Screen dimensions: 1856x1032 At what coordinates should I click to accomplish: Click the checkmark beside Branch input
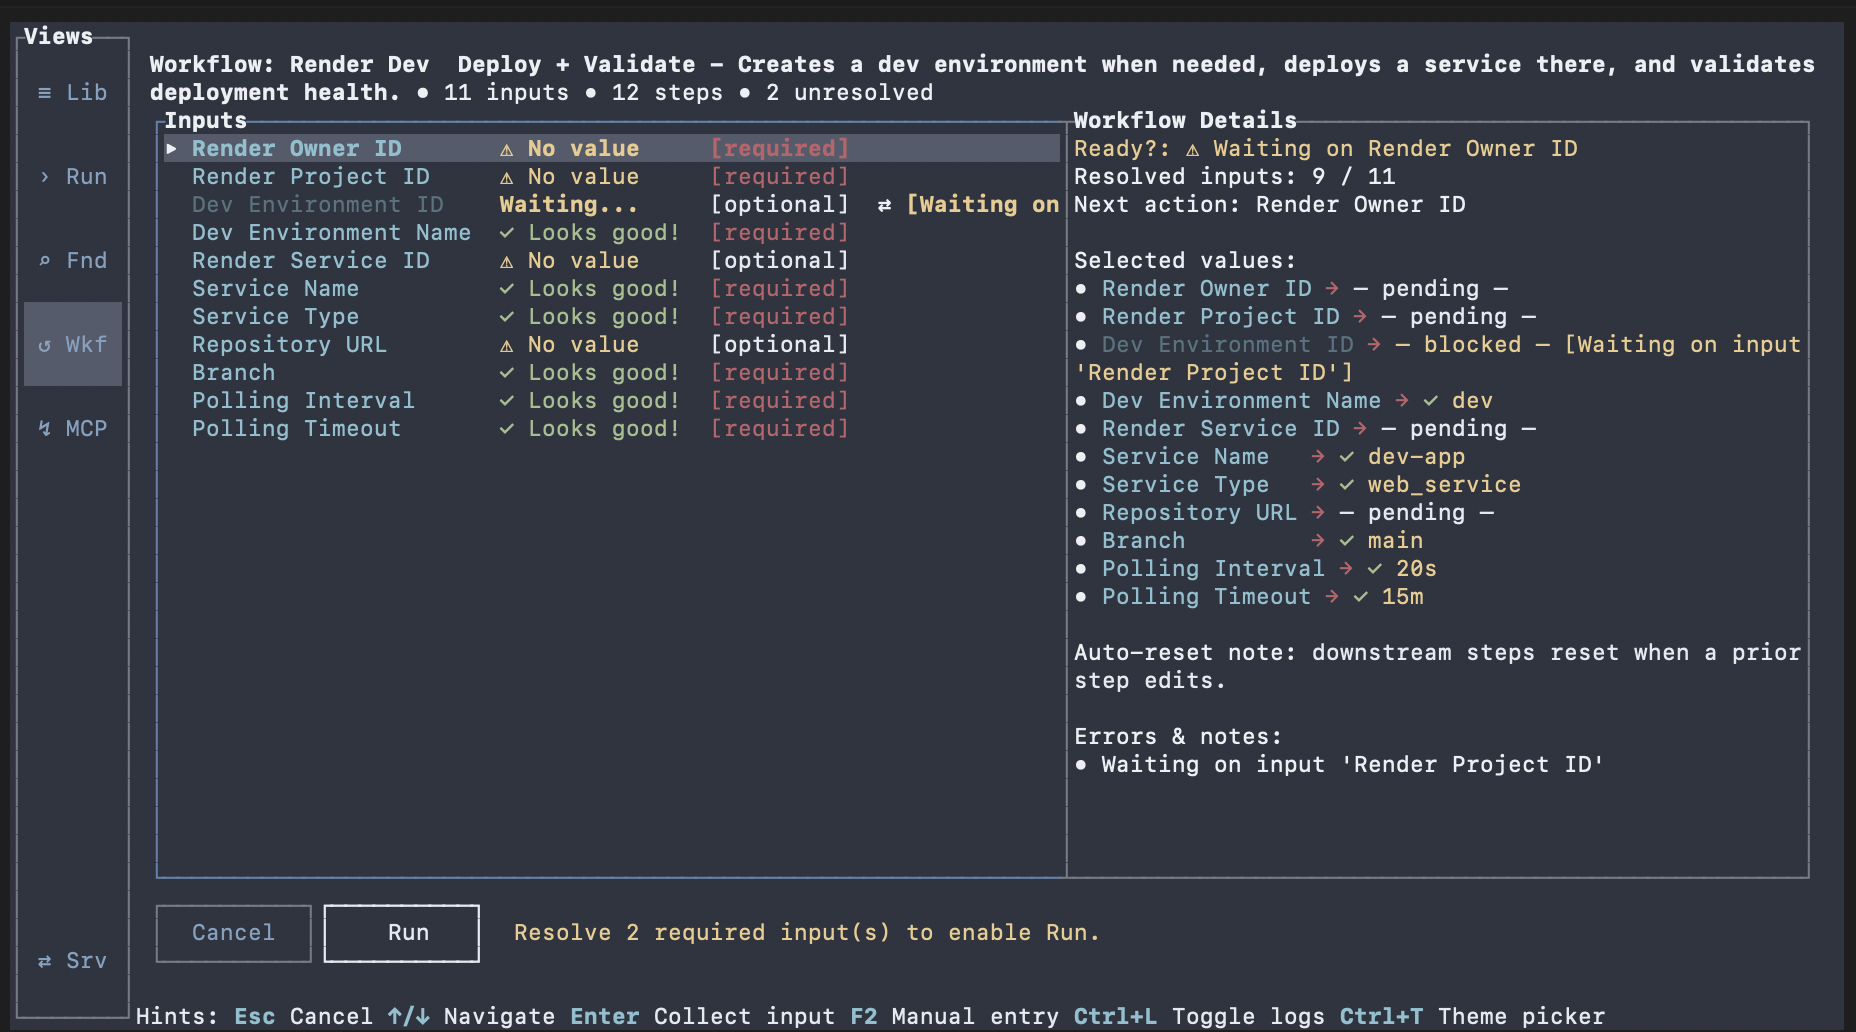pos(506,372)
